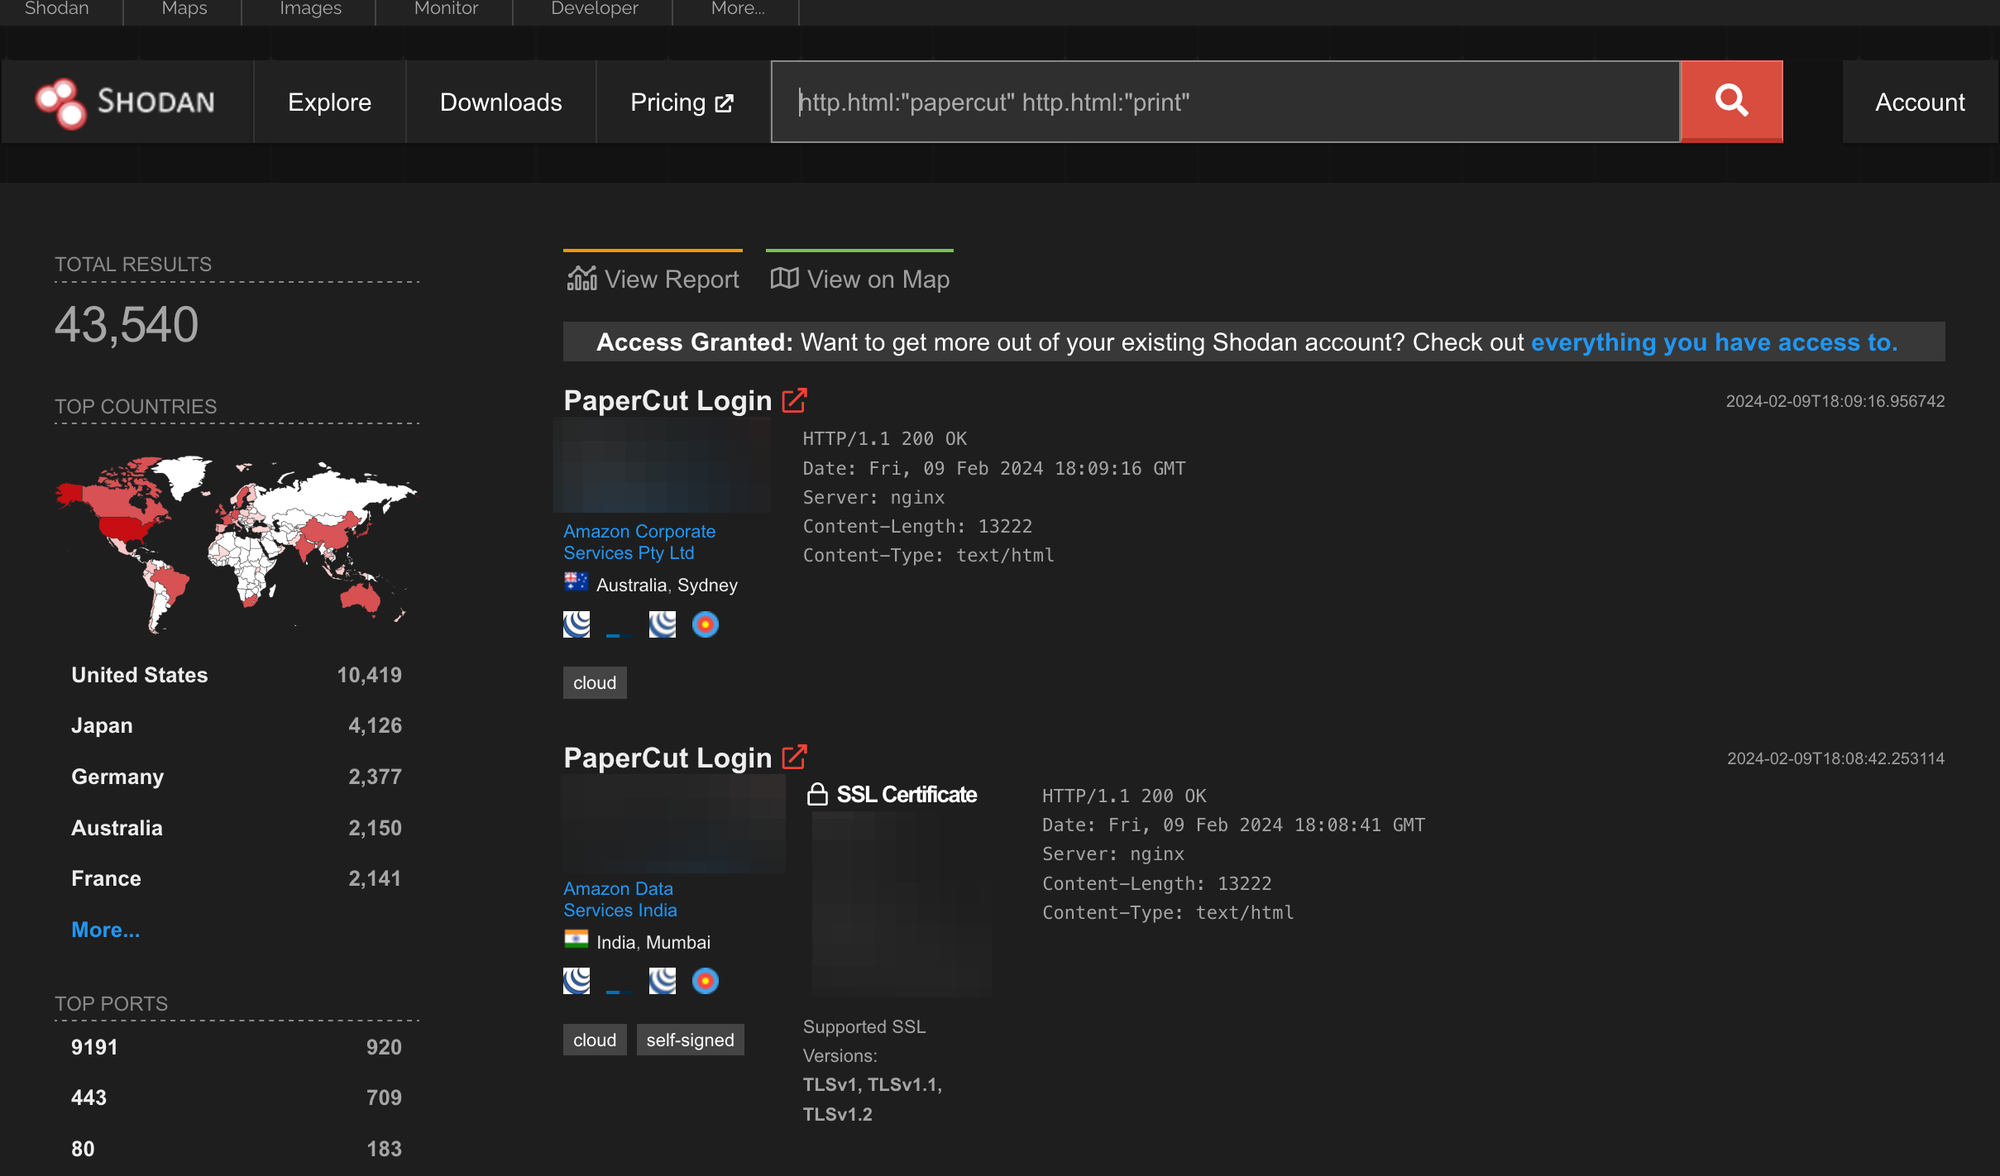Go to the Downloads page

click(500, 102)
